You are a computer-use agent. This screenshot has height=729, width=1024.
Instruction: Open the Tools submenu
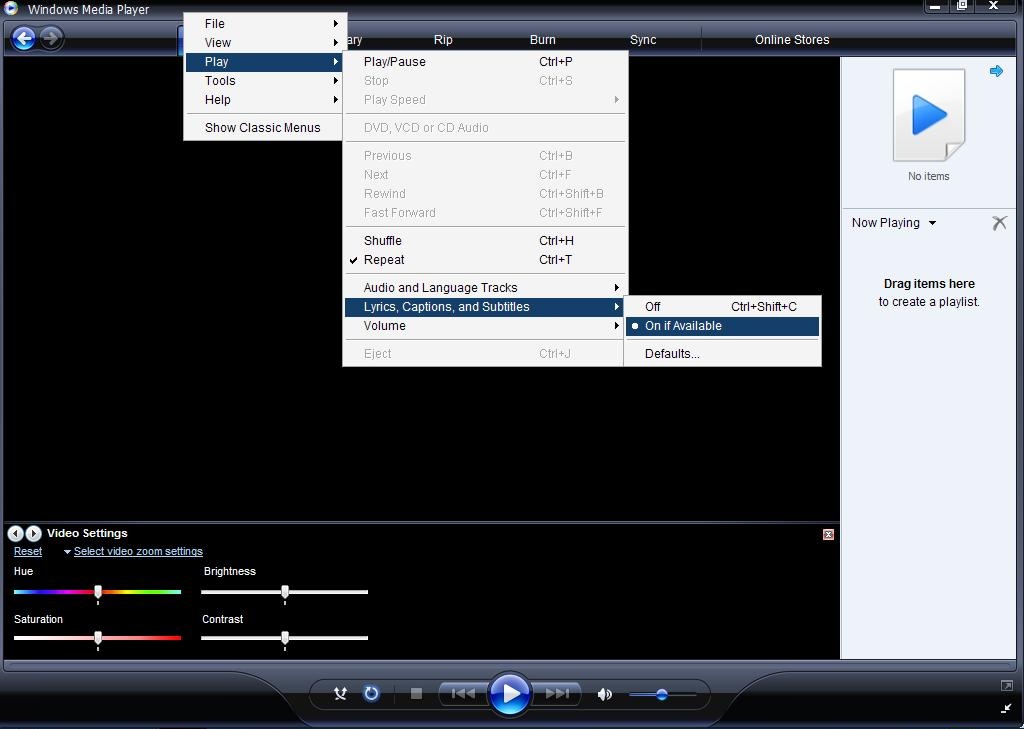click(x=263, y=80)
